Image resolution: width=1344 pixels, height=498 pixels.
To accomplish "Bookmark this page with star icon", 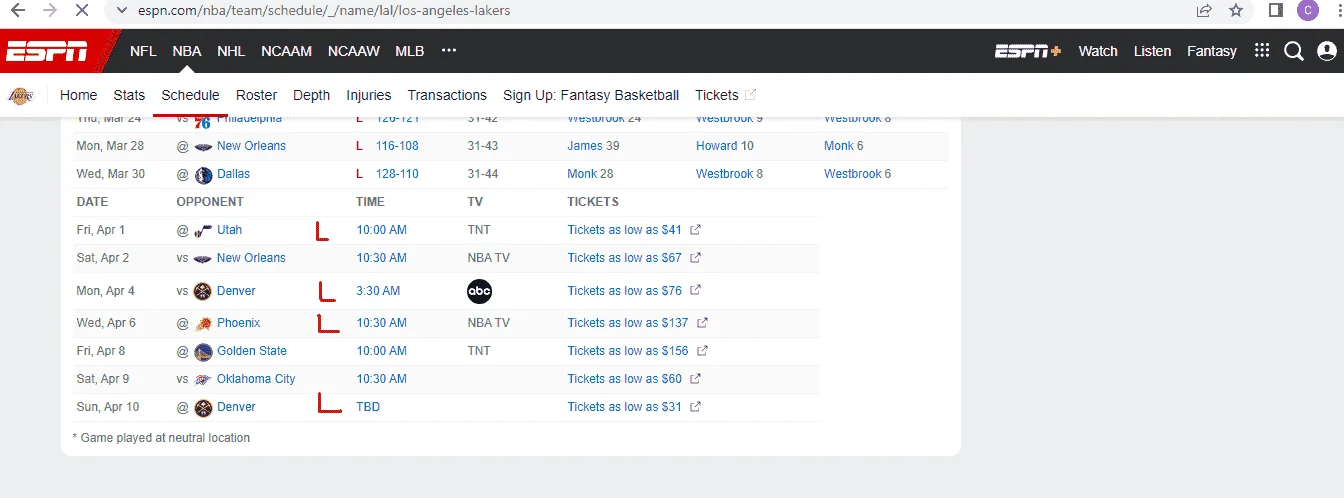I will [1236, 11].
